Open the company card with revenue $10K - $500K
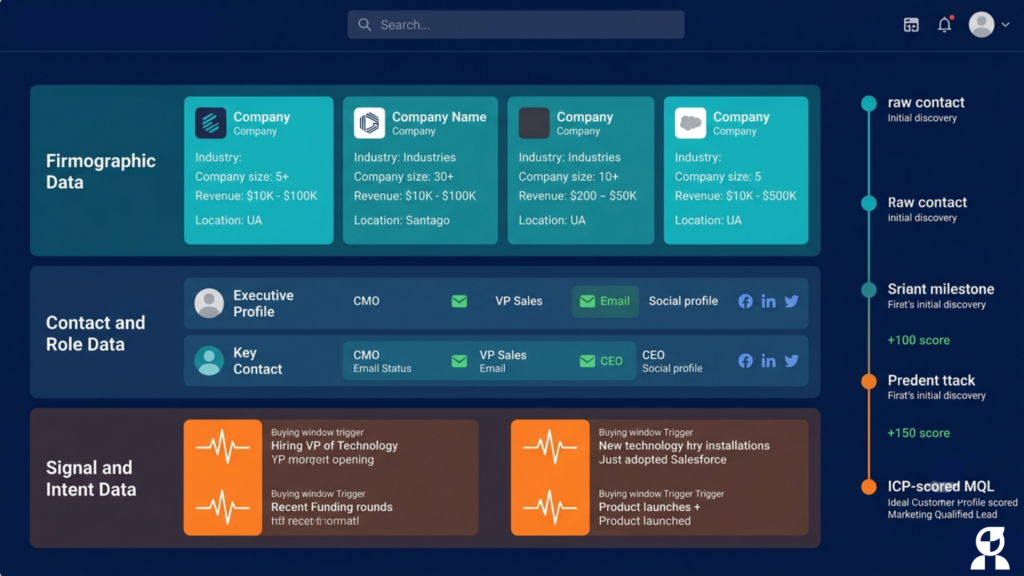The height and width of the screenshot is (576, 1024). 736,170
